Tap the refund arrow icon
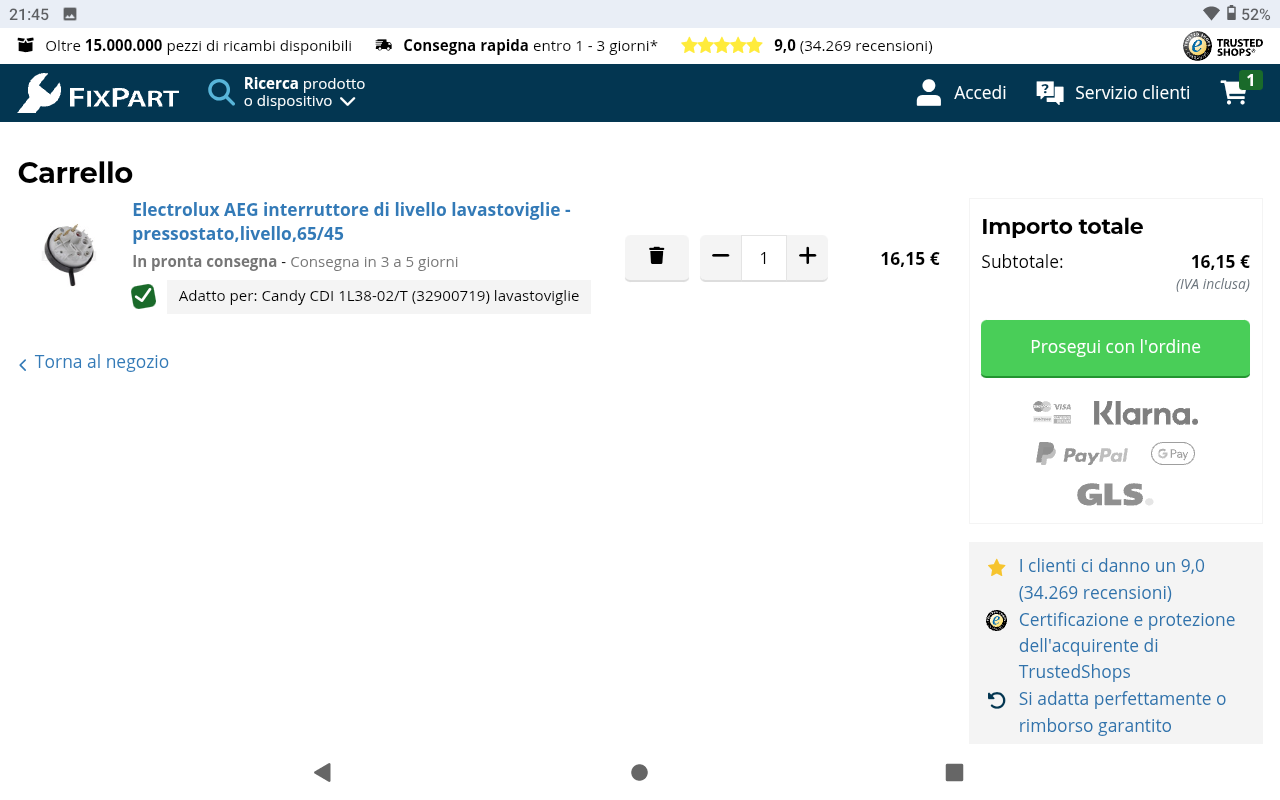This screenshot has height=800, width=1280. (x=996, y=700)
